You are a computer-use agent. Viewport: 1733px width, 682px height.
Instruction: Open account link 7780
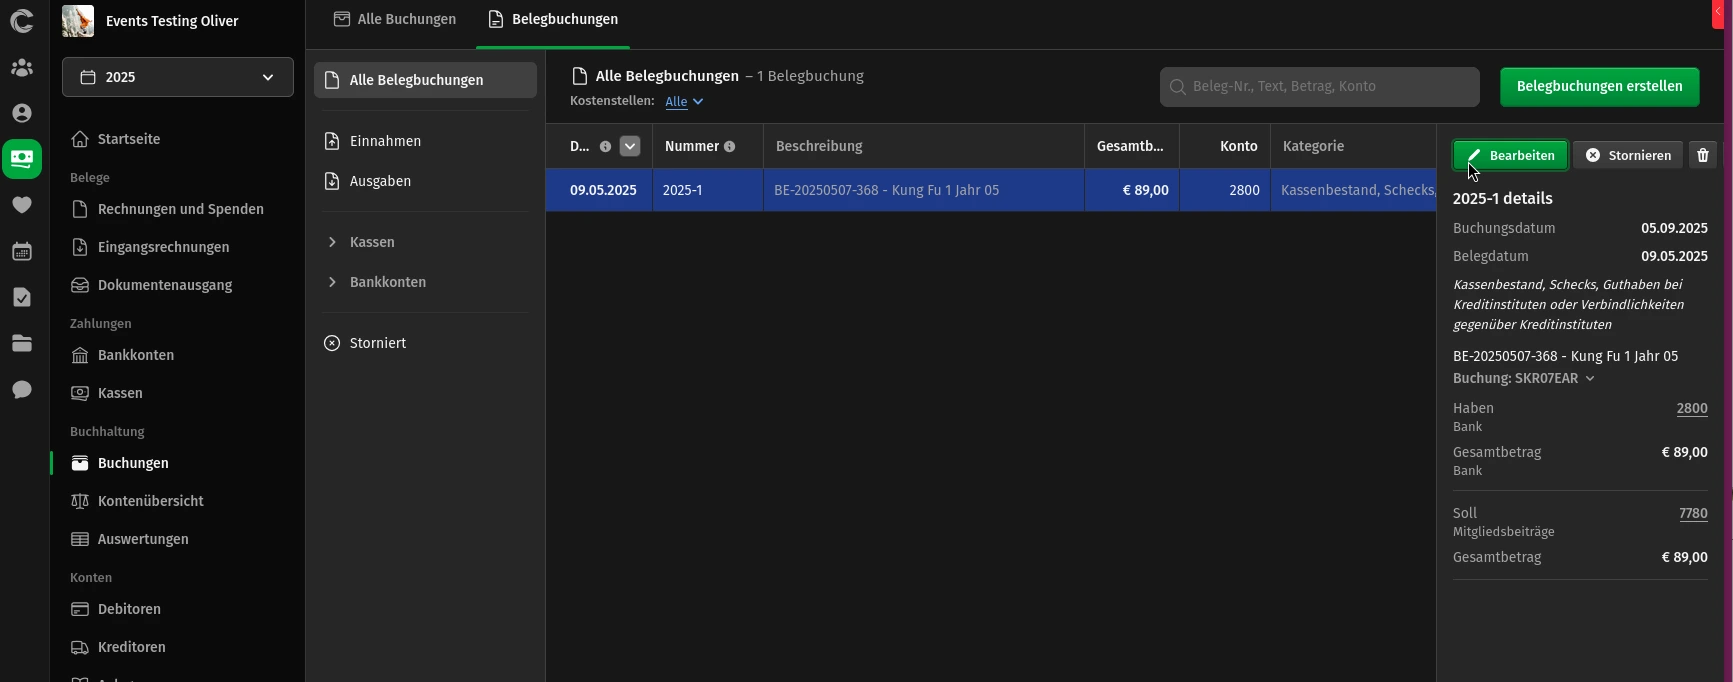click(1692, 513)
